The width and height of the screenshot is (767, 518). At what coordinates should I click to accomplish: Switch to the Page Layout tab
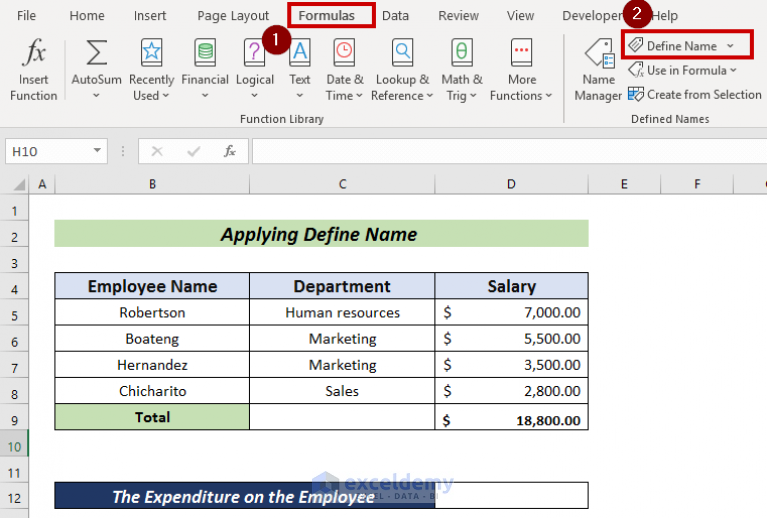pyautogui.click(x=233, y=16)
